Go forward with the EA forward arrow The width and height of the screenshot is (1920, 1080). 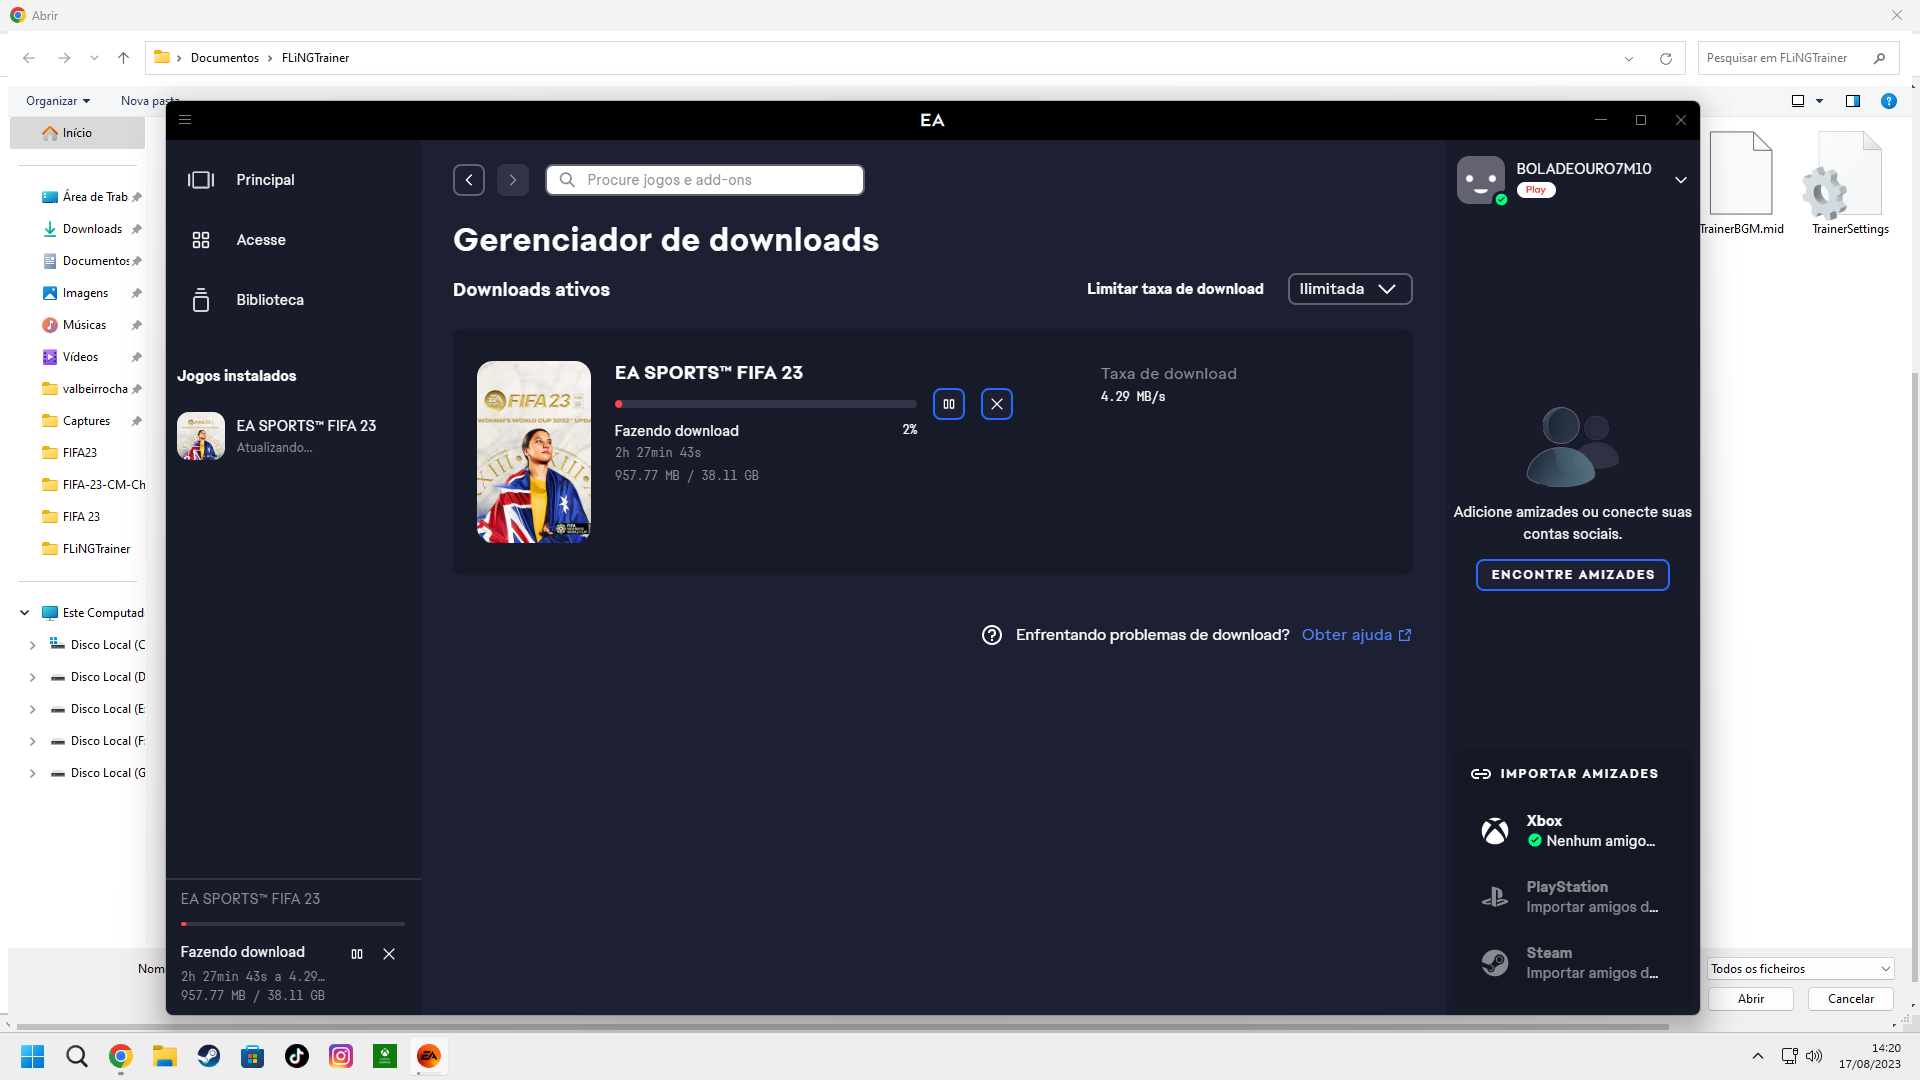[513, 180]
